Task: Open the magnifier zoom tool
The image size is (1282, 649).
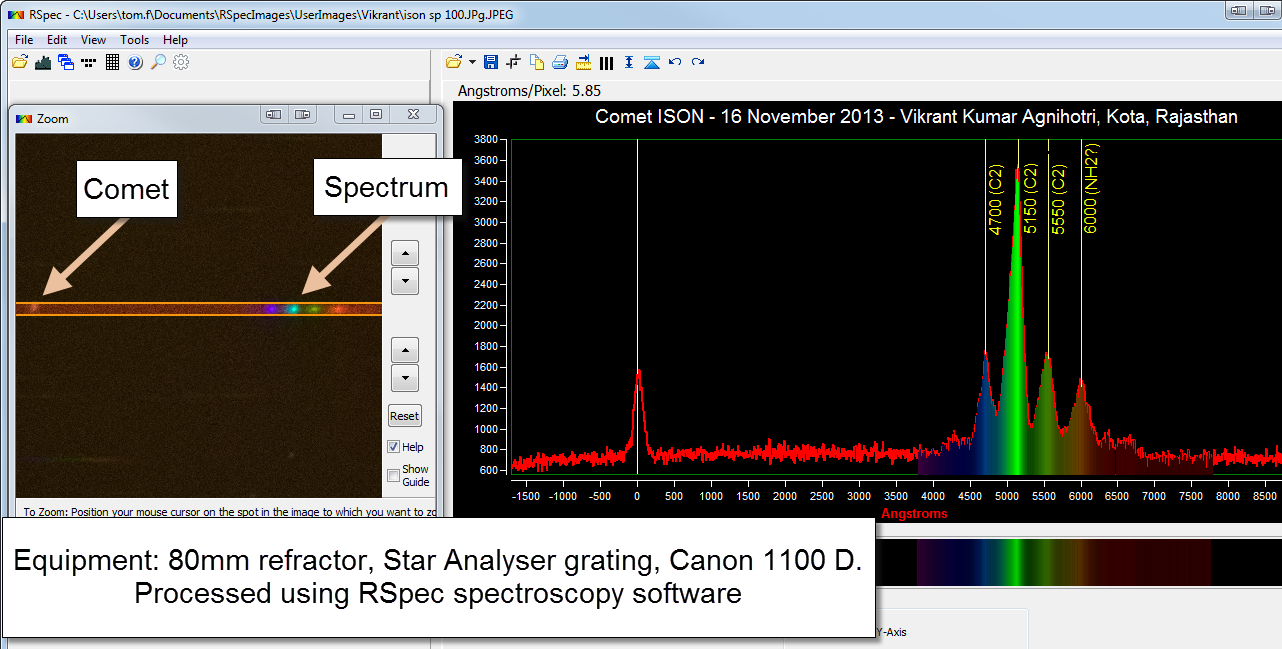Action: 158,62
